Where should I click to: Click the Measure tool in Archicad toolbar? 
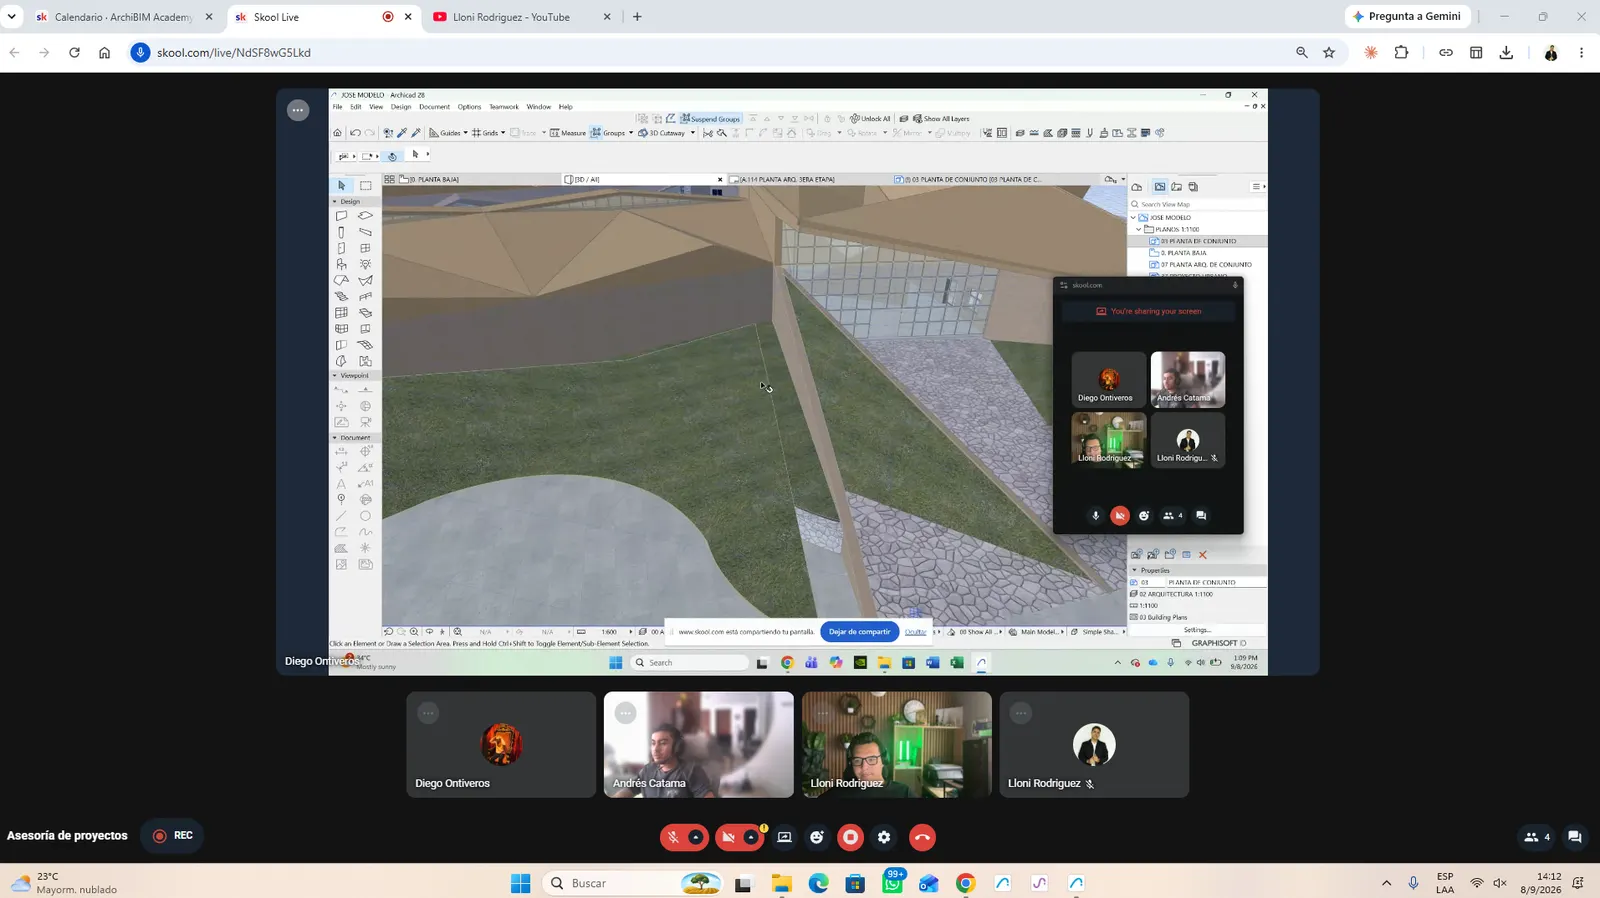[x=568, y=133]
